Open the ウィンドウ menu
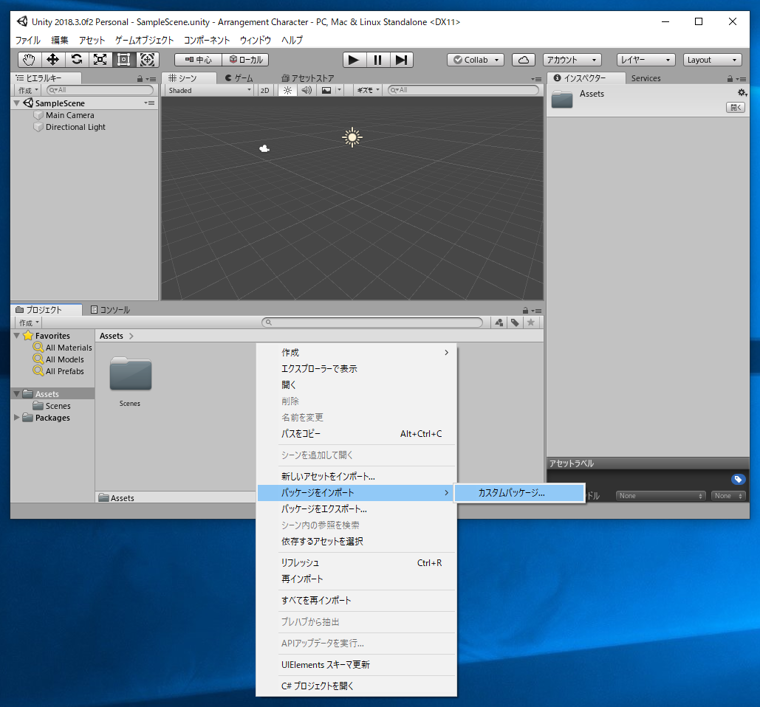This screenshot has width=760, height=707. pyautogui.click(x=255, y=40)
